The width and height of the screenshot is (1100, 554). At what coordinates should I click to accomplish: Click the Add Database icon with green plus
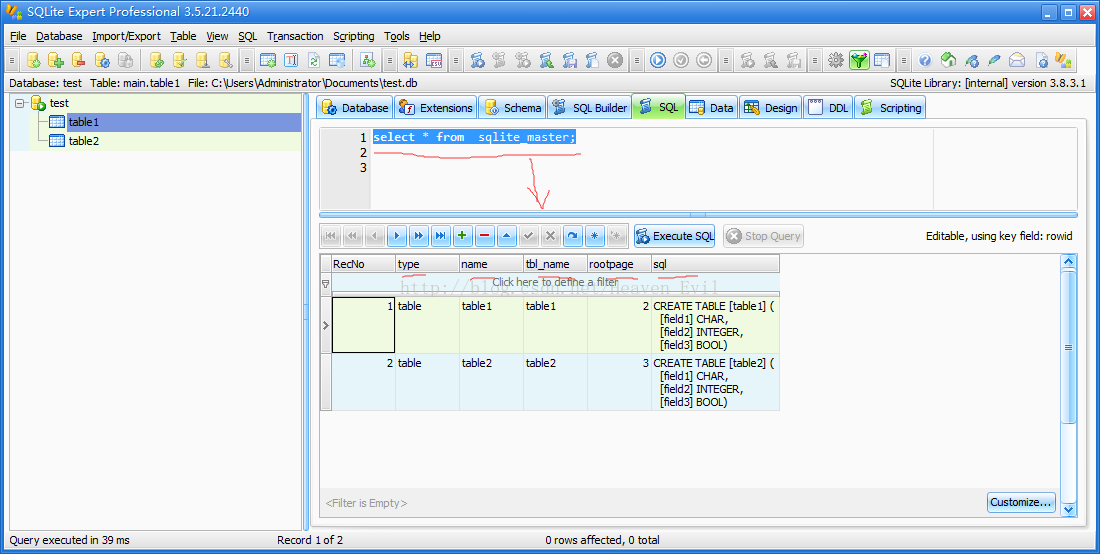point(55,60)
